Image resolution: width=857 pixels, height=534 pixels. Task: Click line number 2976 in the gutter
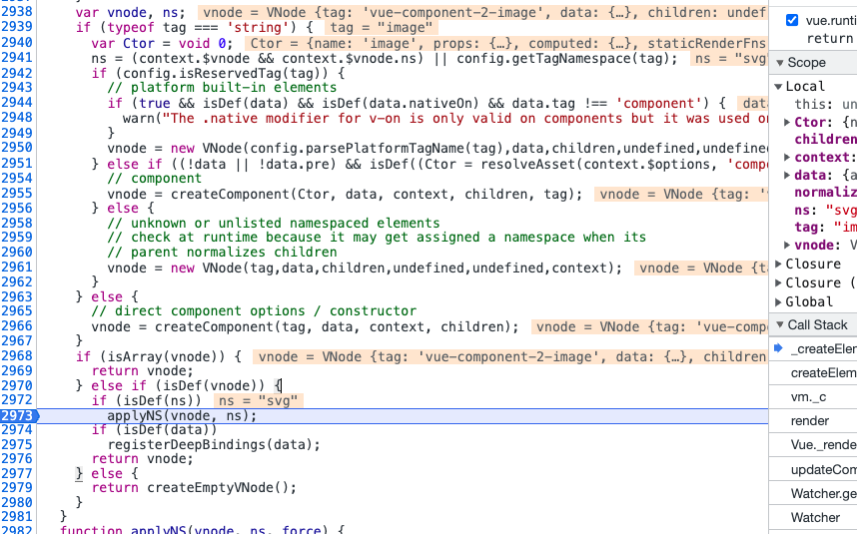(16, 459)
